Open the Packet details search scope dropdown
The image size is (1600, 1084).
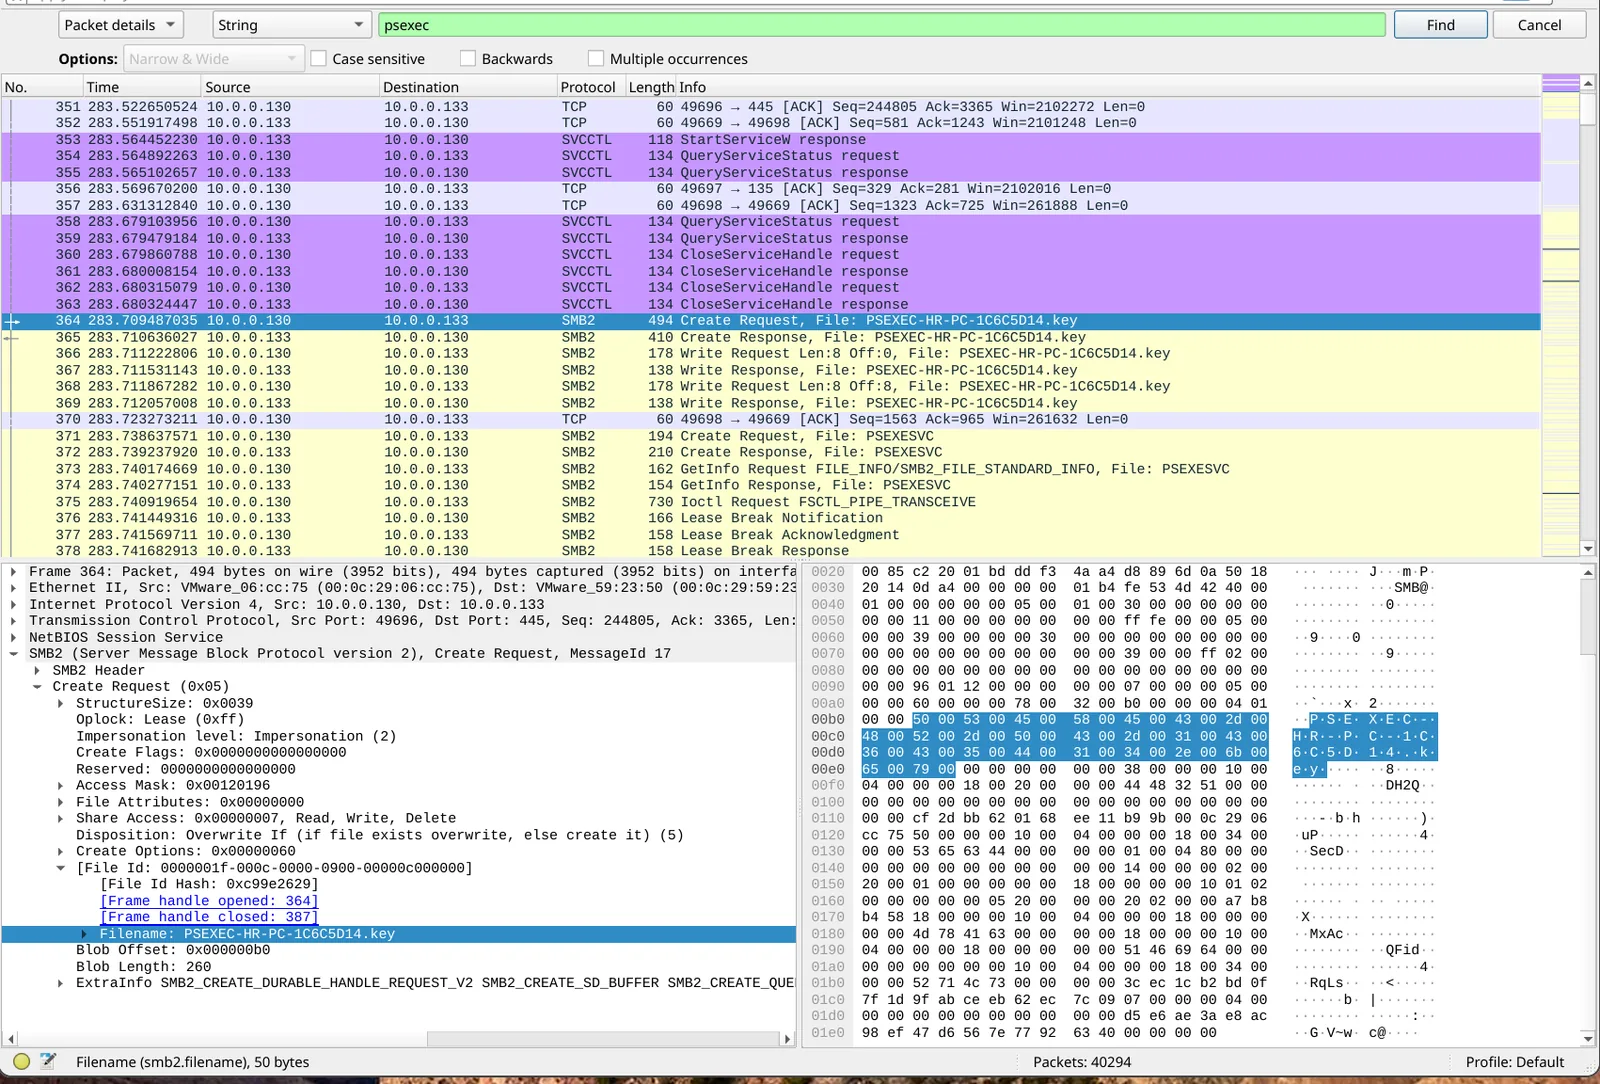click(x=120, y=25)
